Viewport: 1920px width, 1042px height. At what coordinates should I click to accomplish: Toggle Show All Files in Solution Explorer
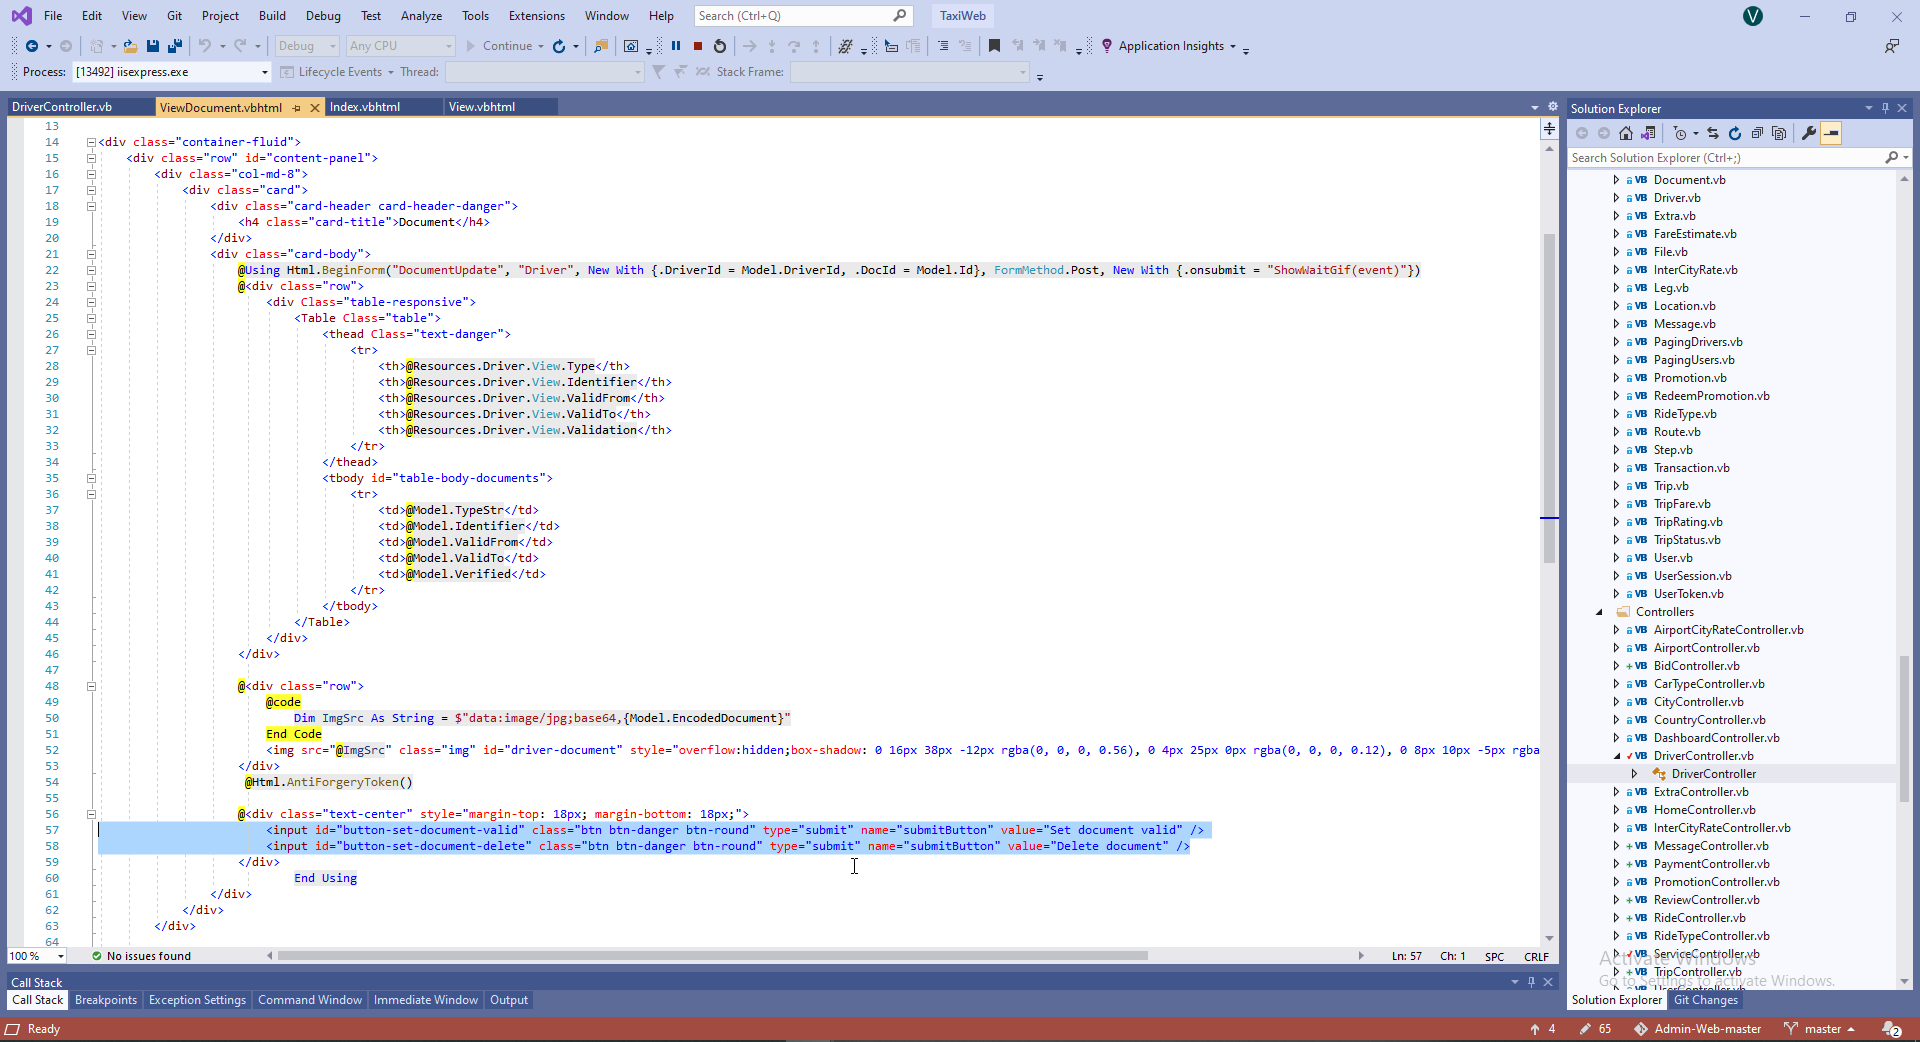(x=1779, y=133)
